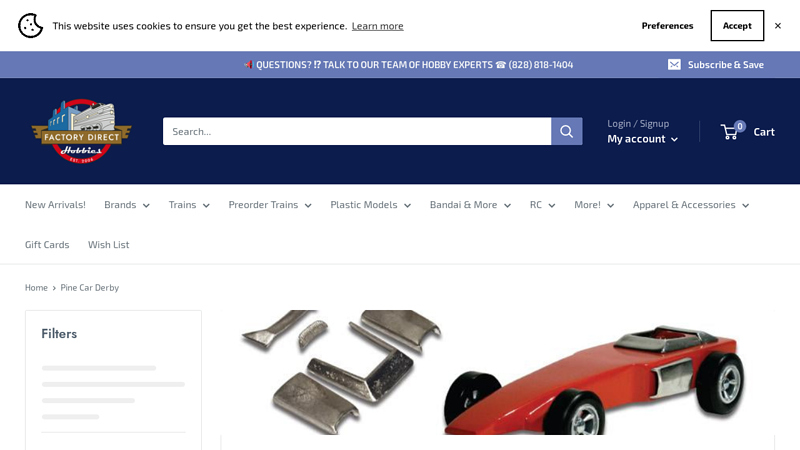Open cookie Preferences
The width and height of the screenshot is (800, 450).
[667, 26]
